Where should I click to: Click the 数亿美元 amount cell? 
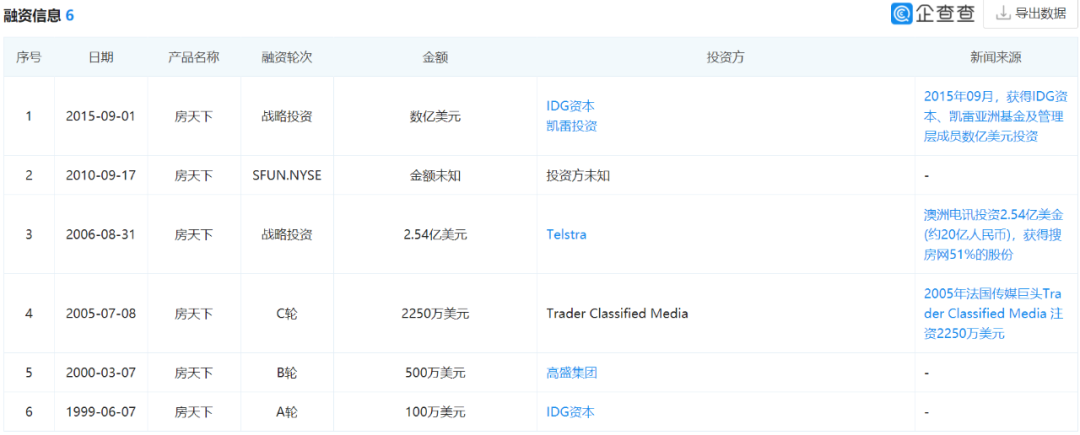pos(435,116)
